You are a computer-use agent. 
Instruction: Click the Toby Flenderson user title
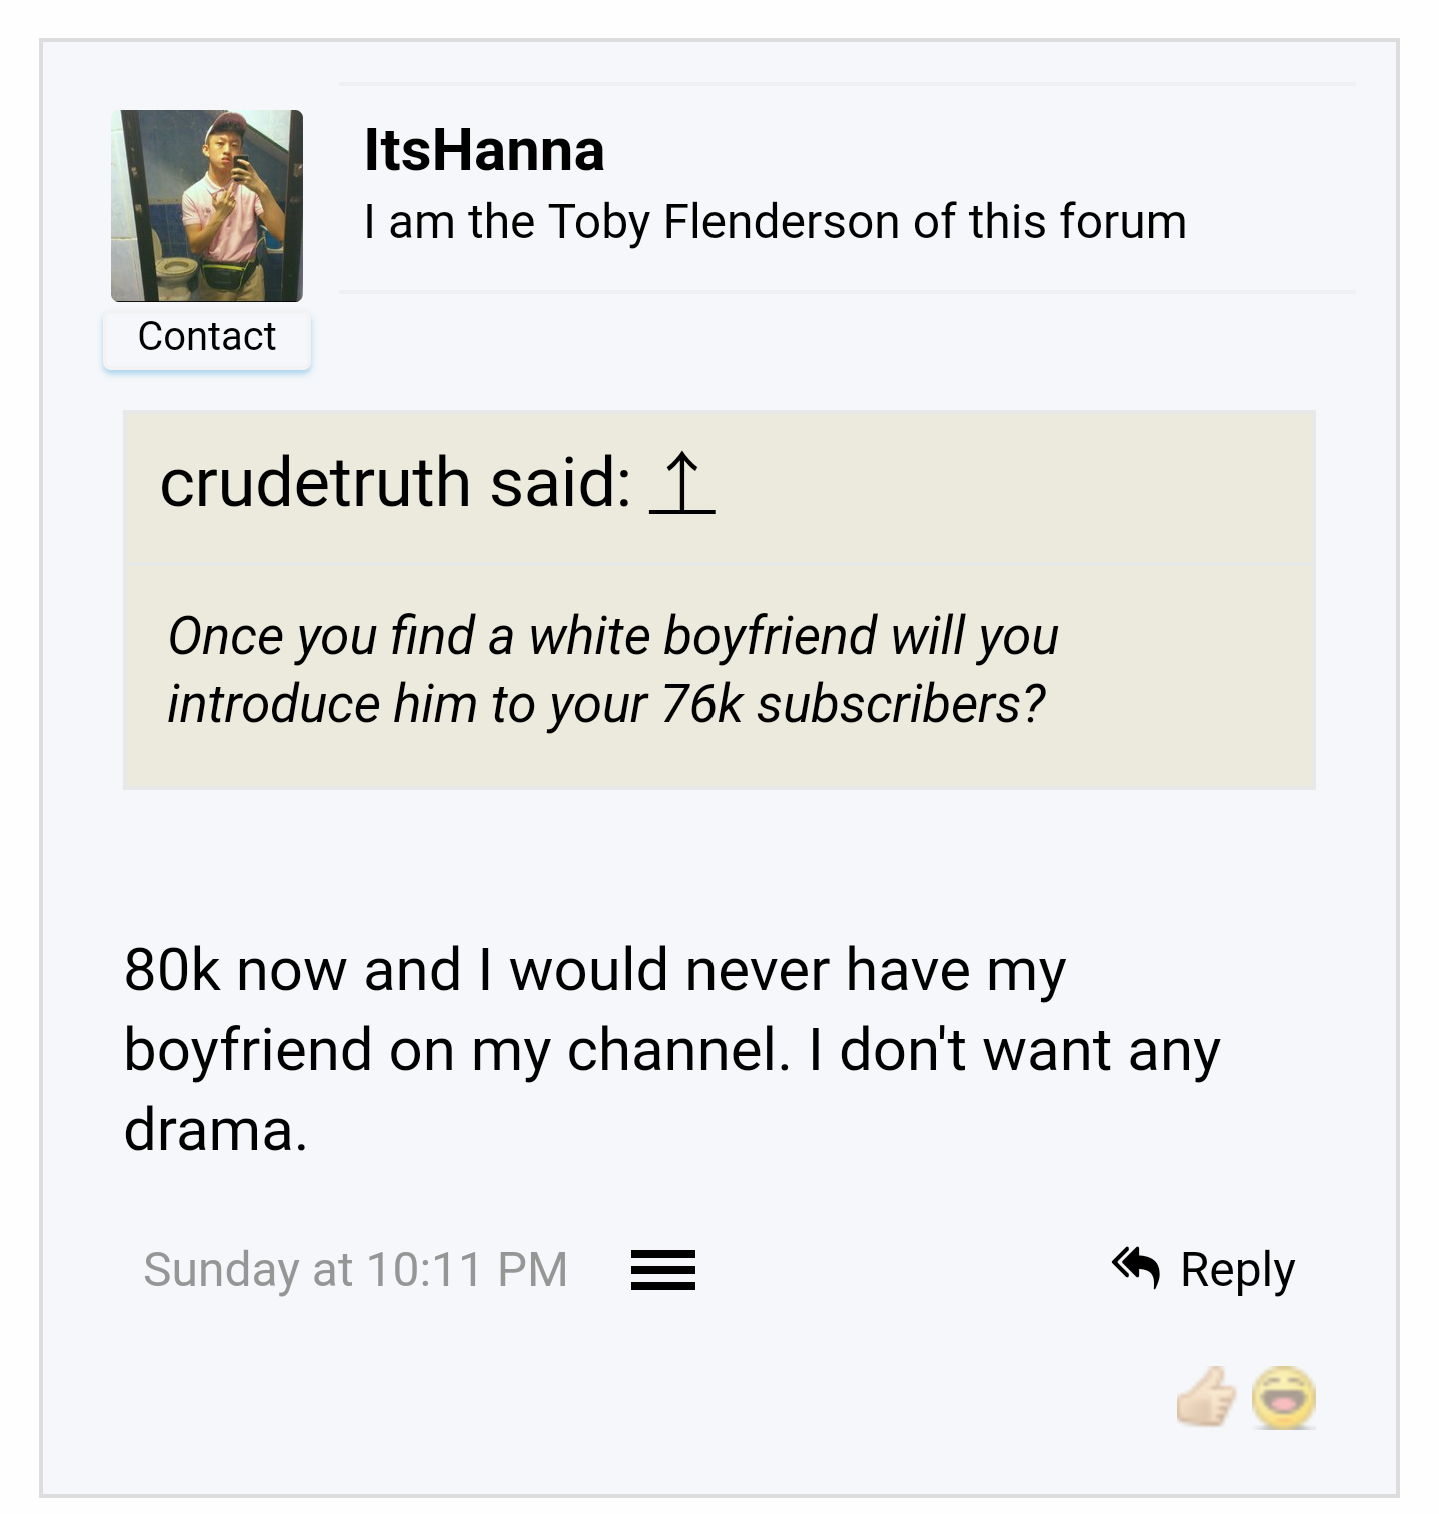click(x=775, y=222)
